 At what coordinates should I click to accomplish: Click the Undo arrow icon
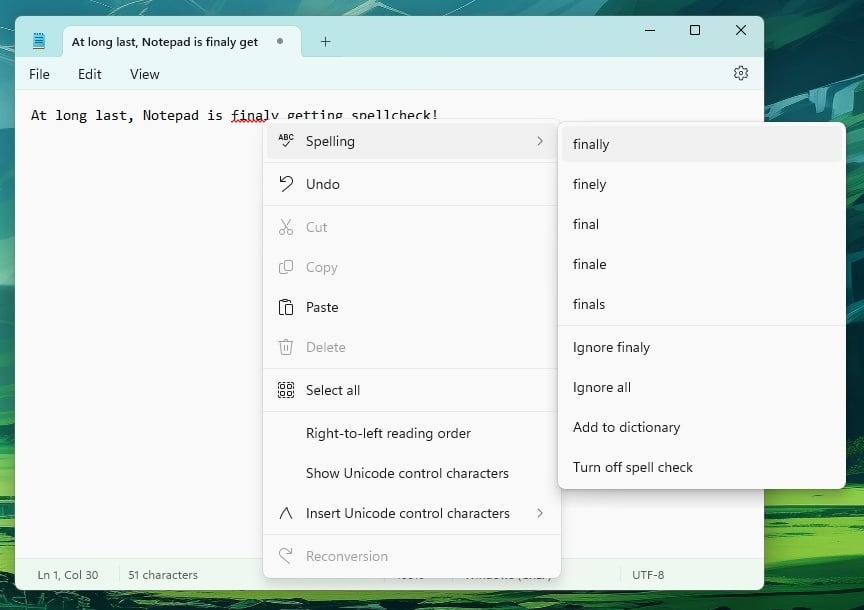[286, 184]
